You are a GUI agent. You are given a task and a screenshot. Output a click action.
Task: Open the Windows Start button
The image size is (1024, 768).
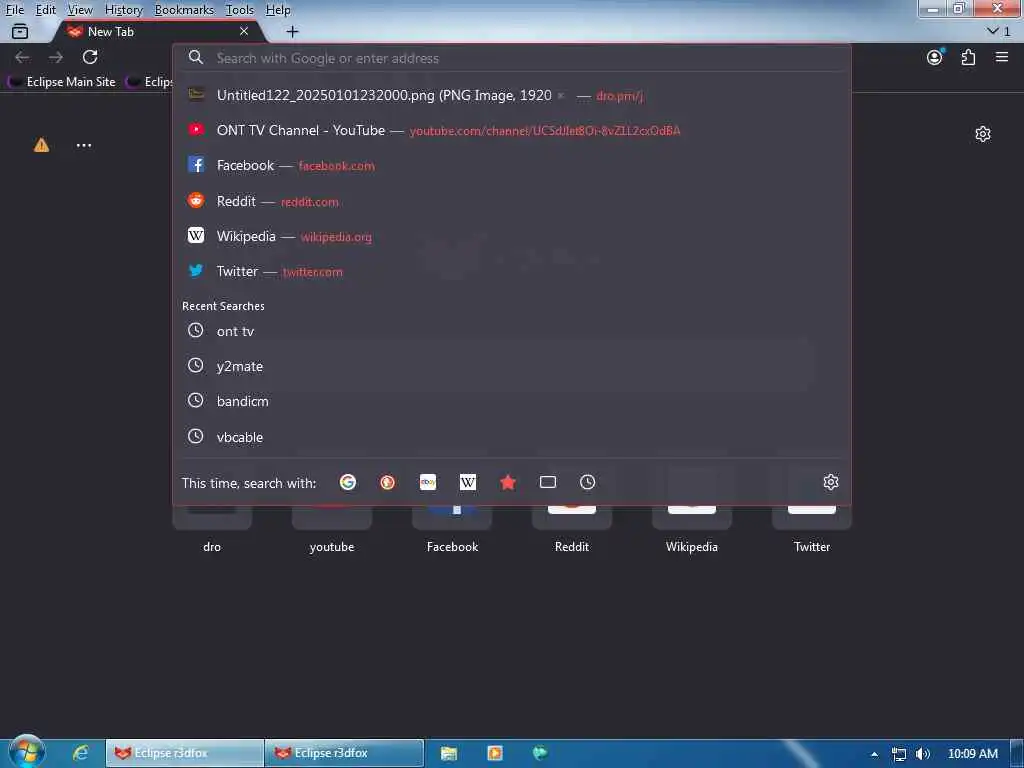(x=26, y=752)
